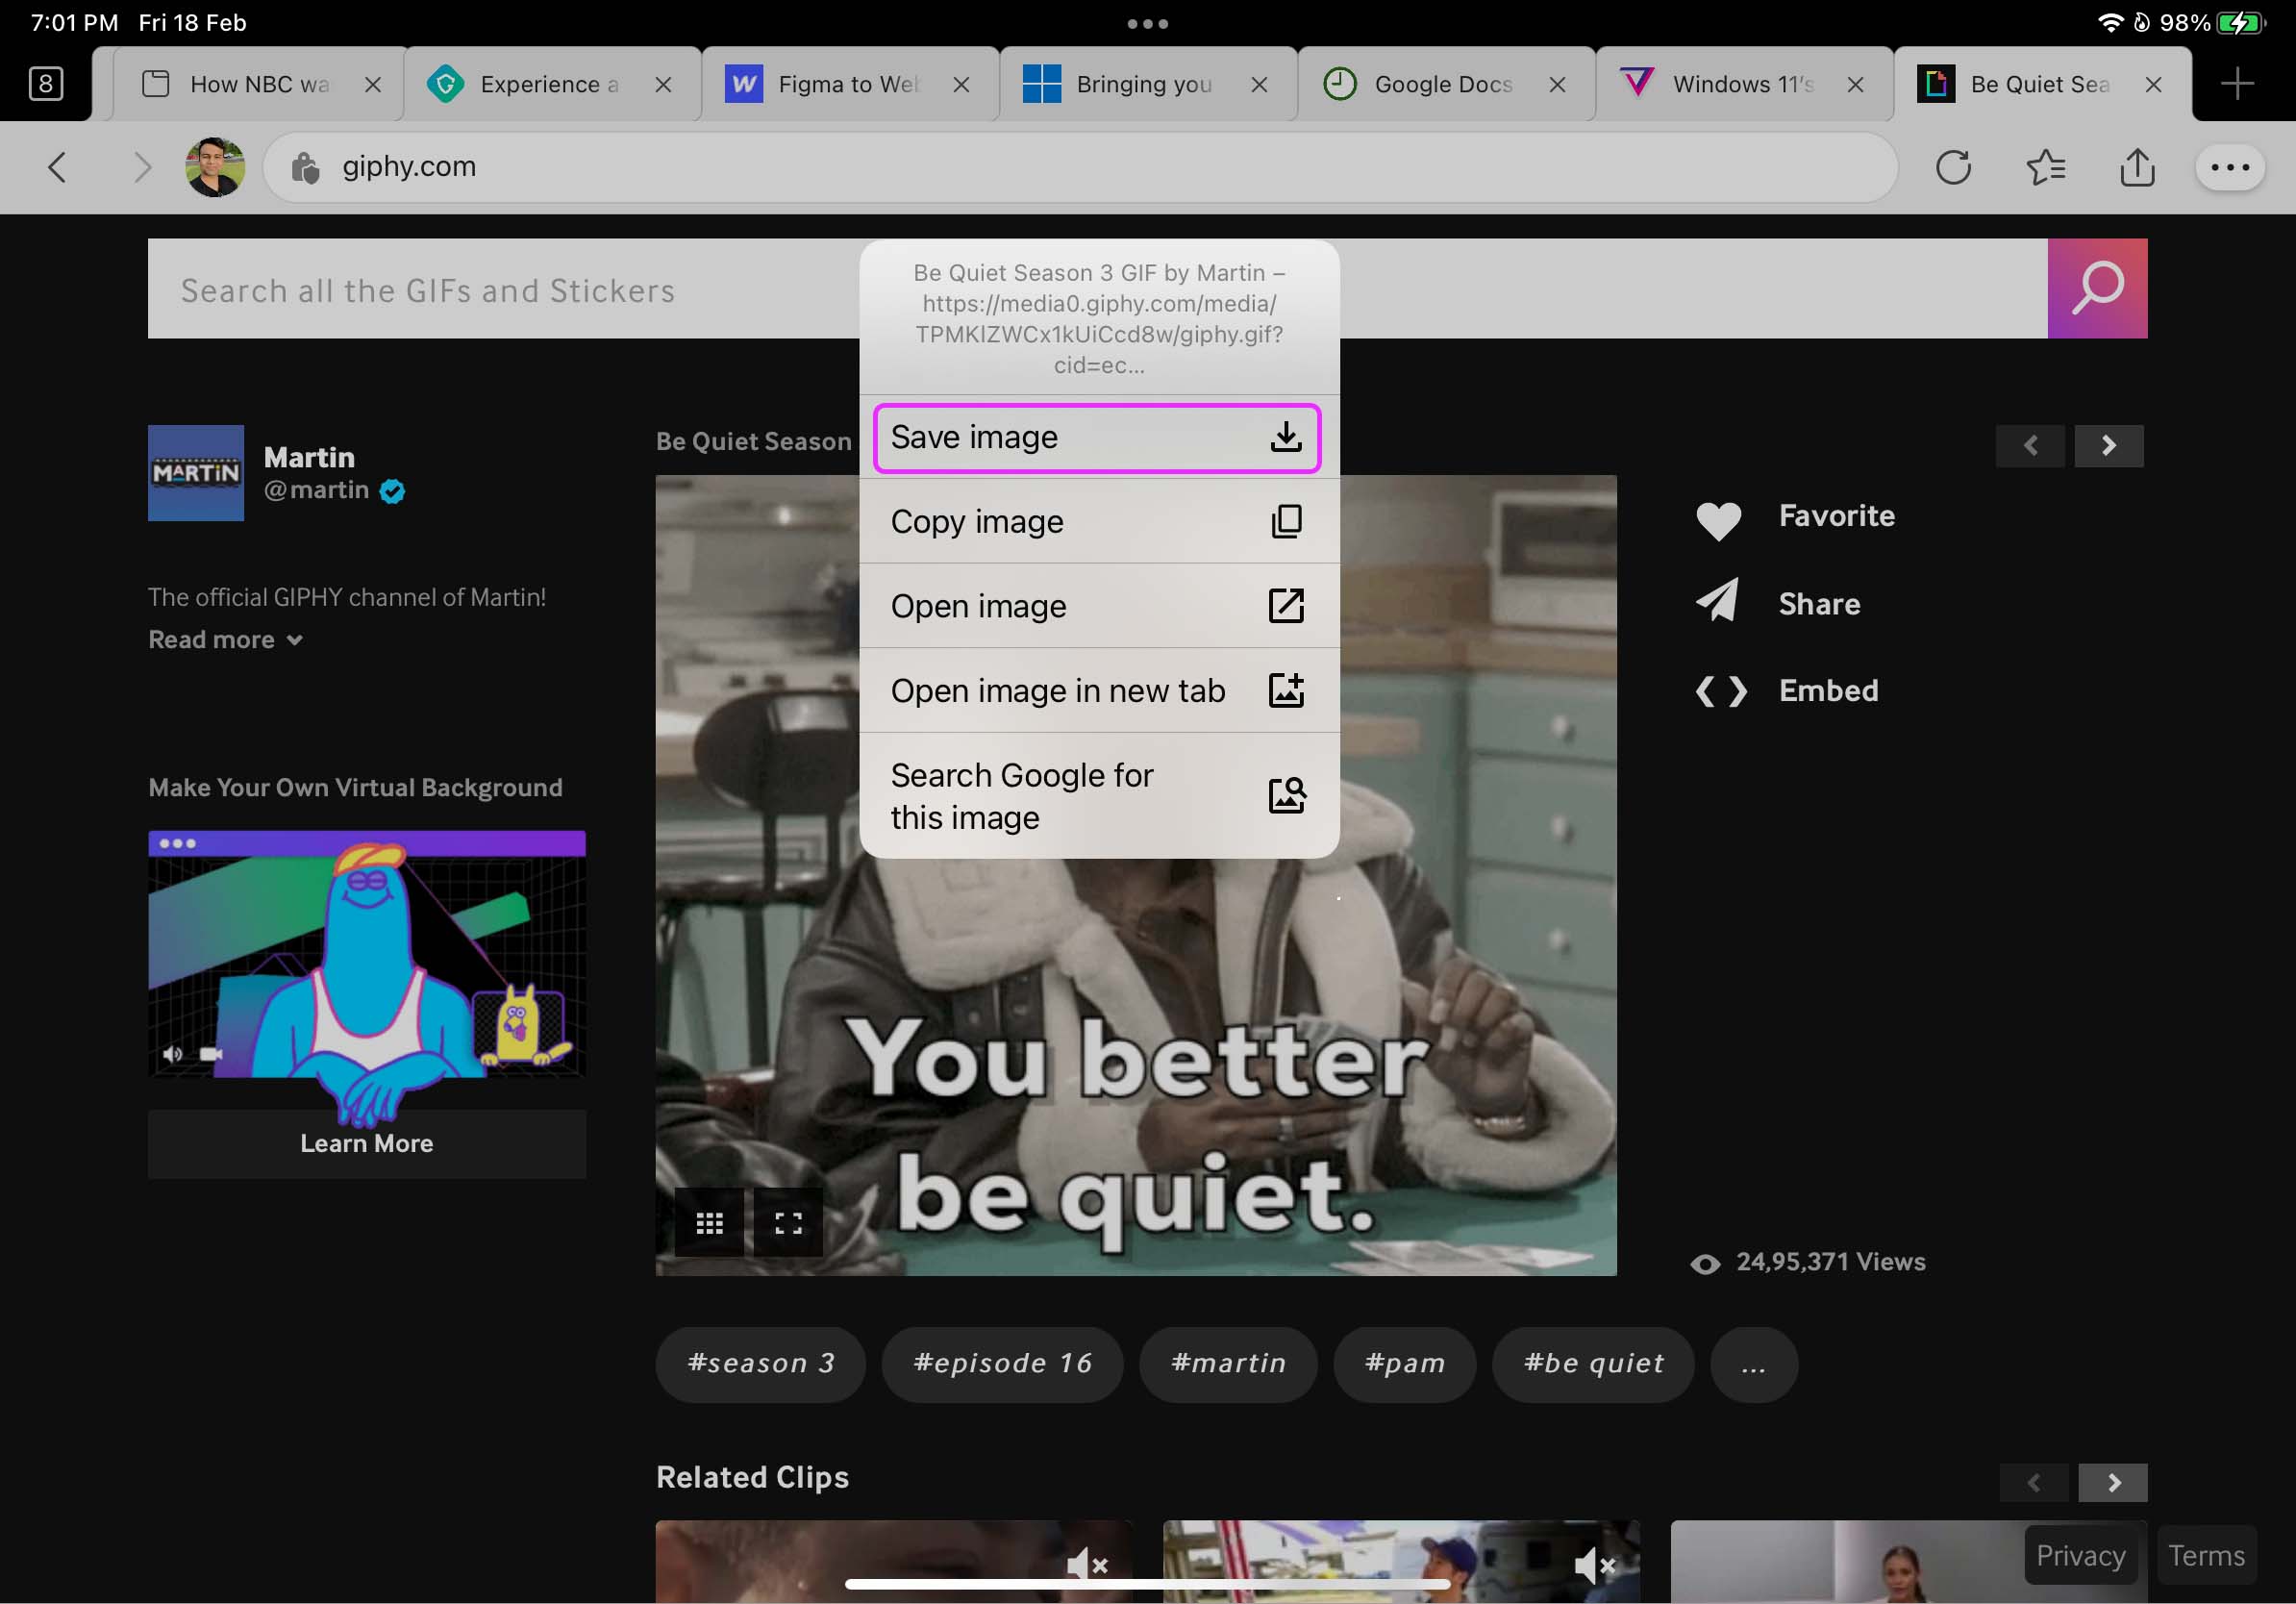Open the #season 3 tag
This screenshot has width=2296, height=1604.
[x=761, y=1364]
